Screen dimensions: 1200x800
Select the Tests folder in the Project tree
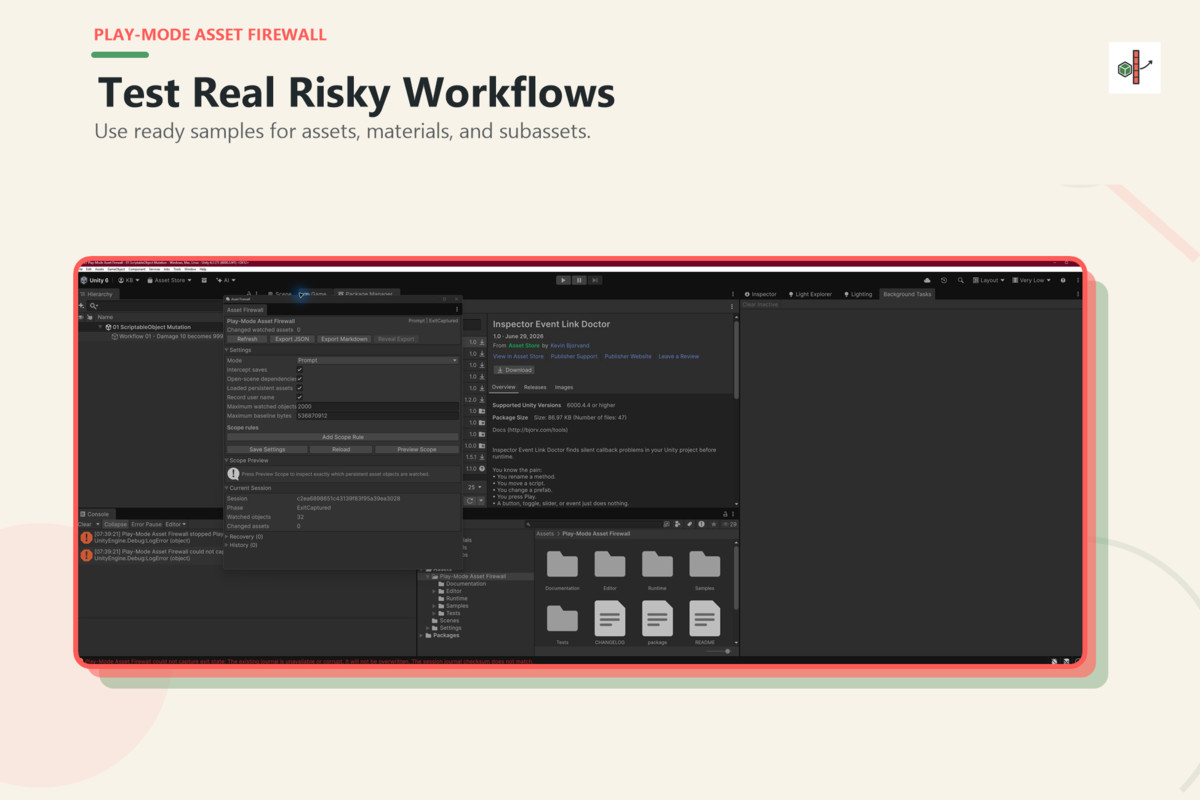(453, 613)
